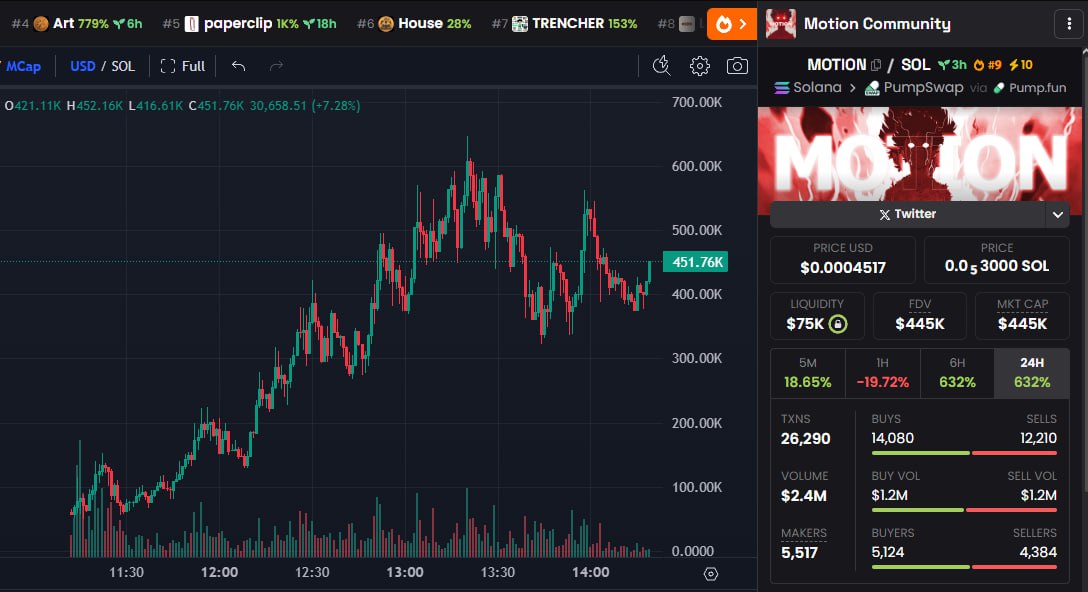The image size is (1088, 592).
Task: Open trending token #4 Art
Action: (77, 24)
